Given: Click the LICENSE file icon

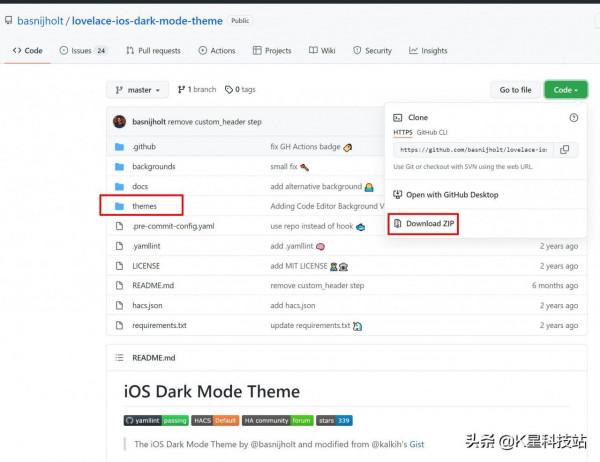Looking at the screenshot, I should pyautogui.click(x=119, y=266).
